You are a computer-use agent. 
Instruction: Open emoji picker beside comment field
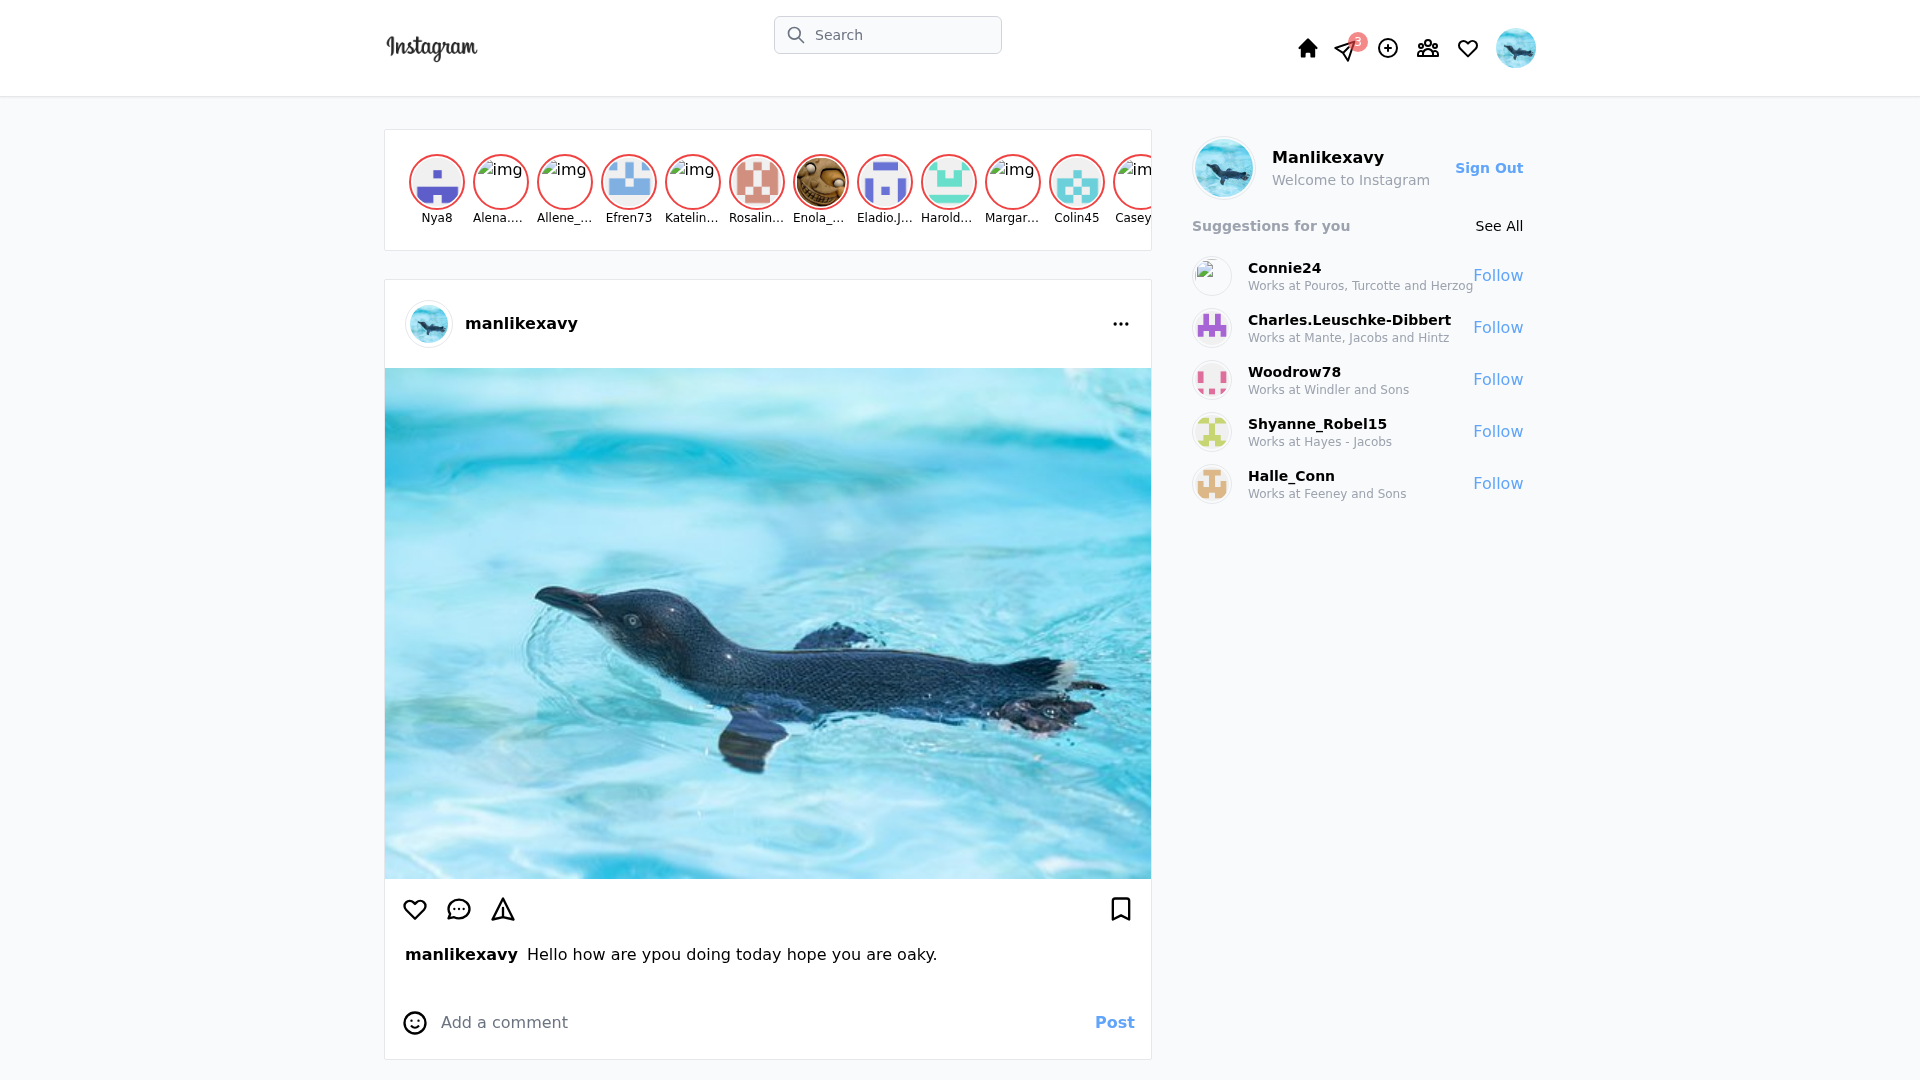tap(415, 1022)
